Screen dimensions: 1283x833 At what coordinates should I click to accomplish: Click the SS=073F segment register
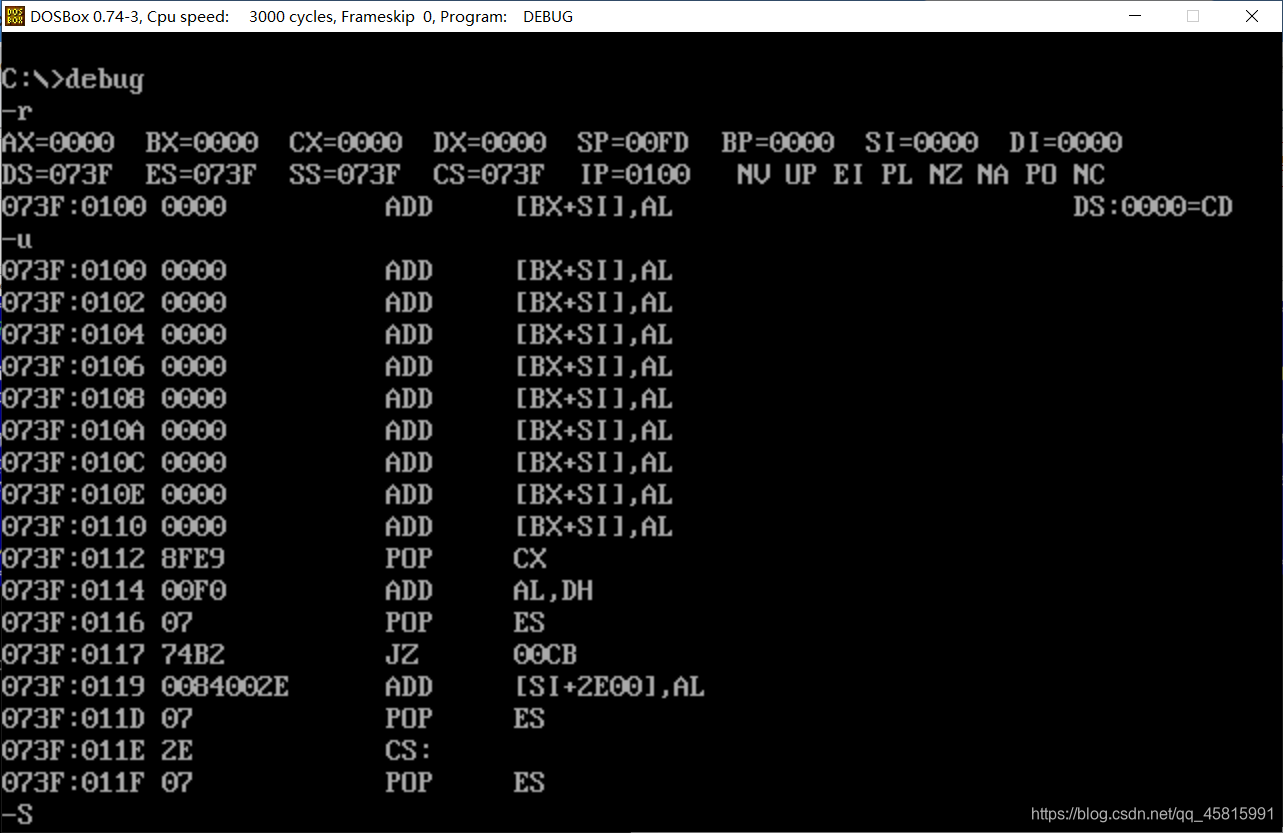pyautogui.click(x=345, y=174)
